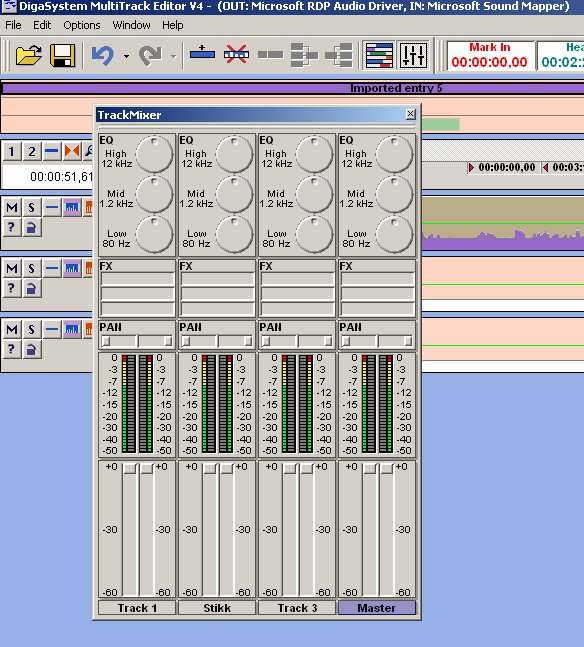Open the undo history dropdown arrow
The image size is (584, 647).
tap(126, 56)
